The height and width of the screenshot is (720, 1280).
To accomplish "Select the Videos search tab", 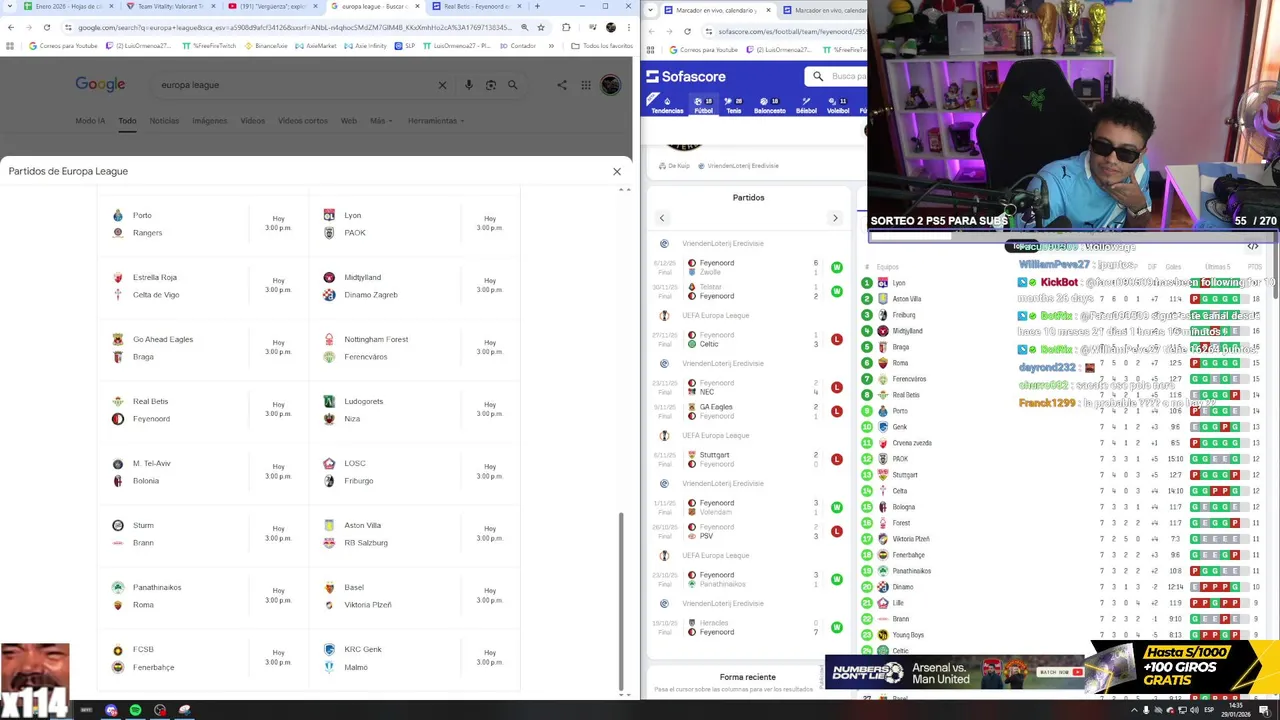I will pos(252,121).
